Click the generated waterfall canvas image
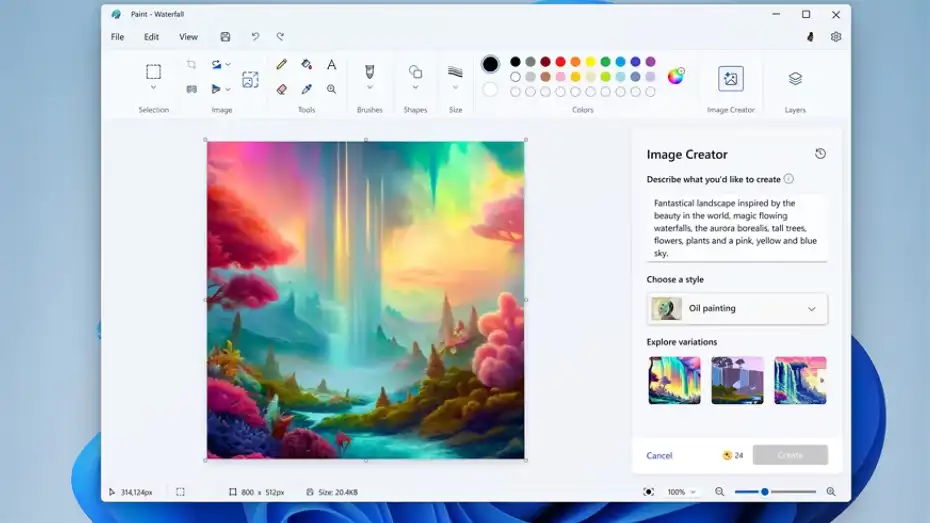 tap(365, 300)
